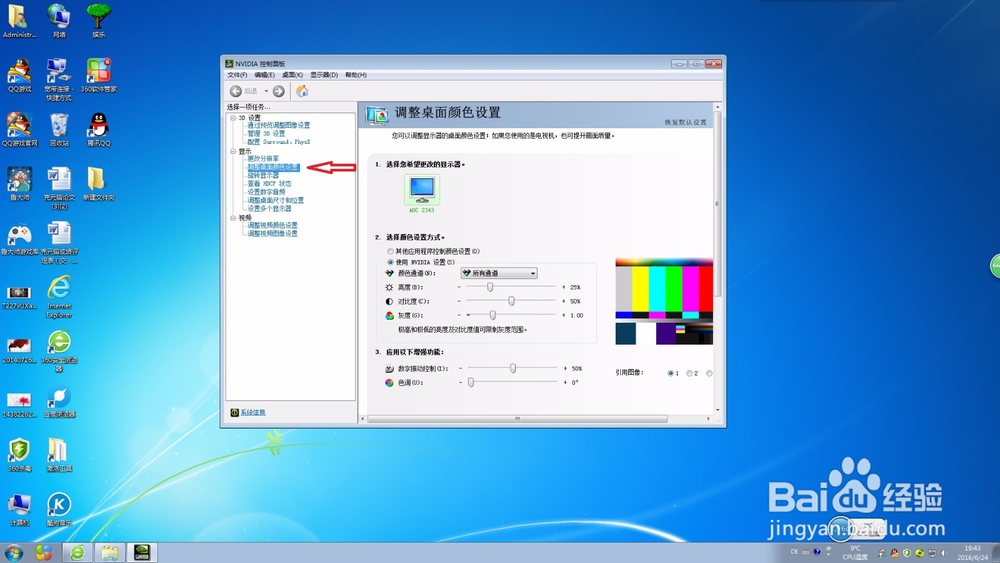Click the 360 browser taskbar icon
The image size is (1000, 563).
pos(78,552)
